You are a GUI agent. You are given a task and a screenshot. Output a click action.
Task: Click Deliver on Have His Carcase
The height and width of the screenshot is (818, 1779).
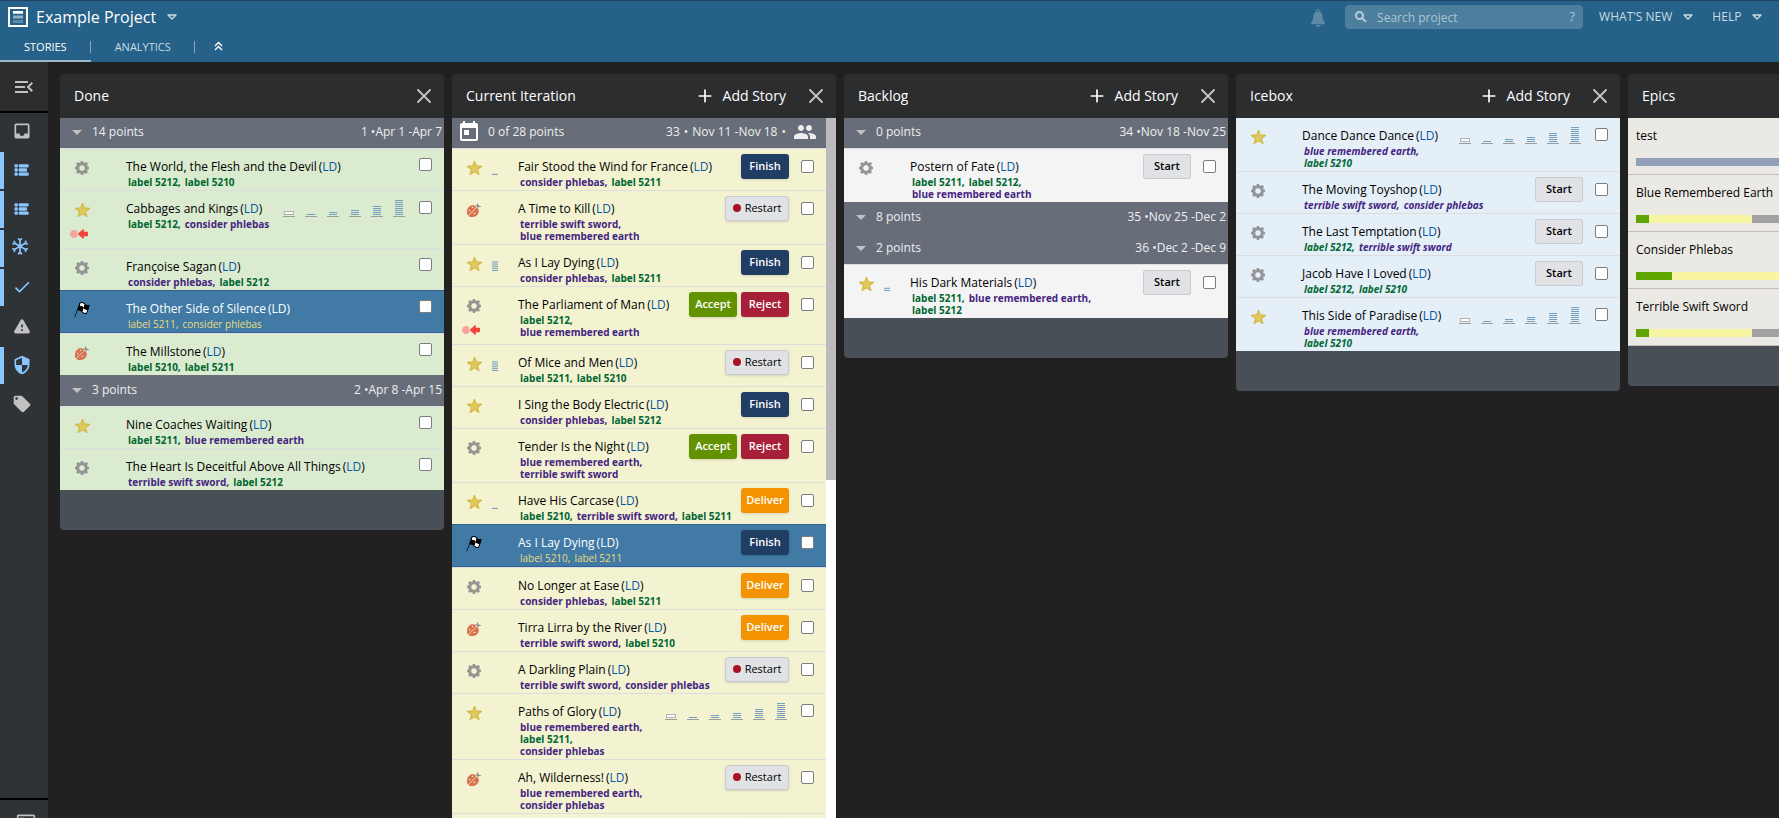(764, 501)
